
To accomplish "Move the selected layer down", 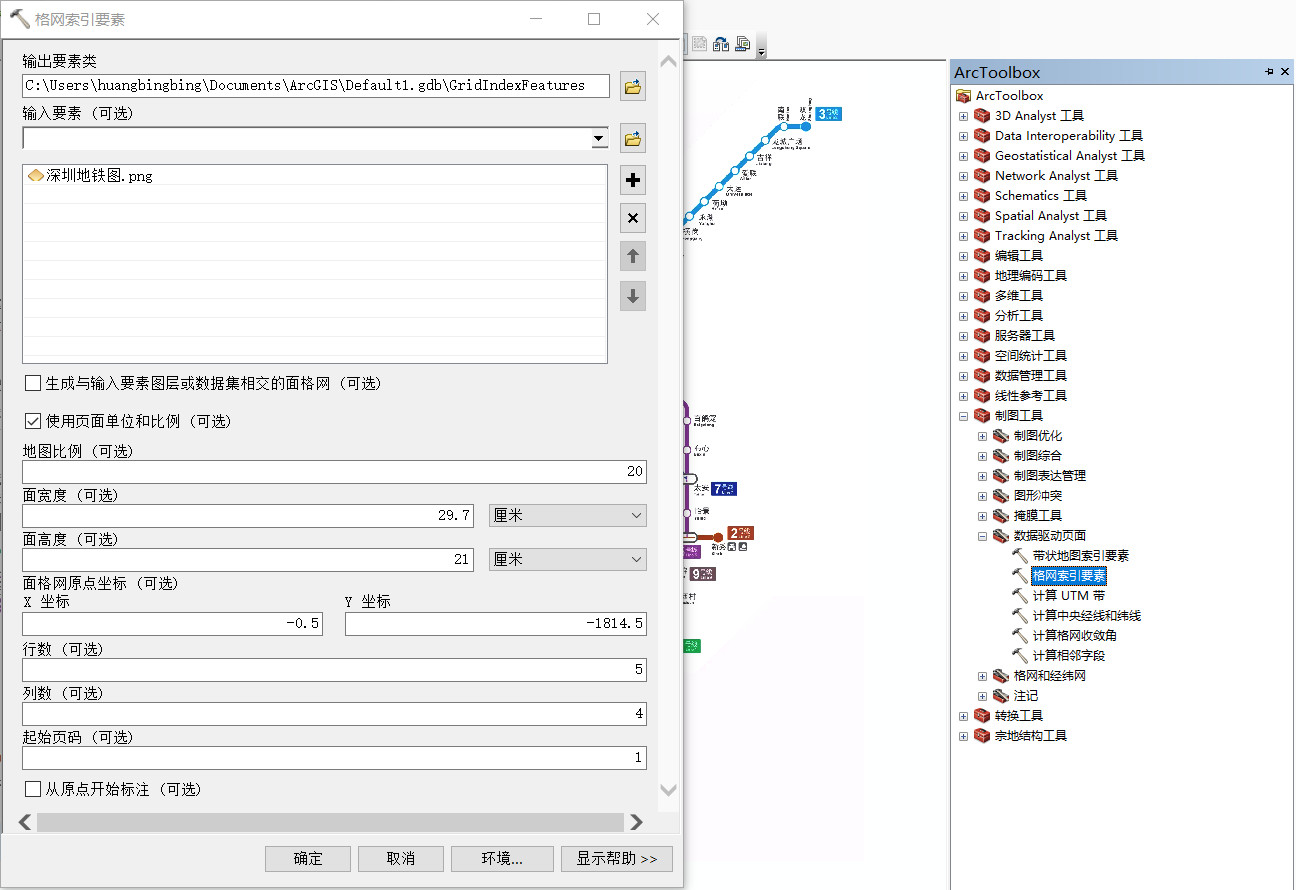I will point(632,295).
